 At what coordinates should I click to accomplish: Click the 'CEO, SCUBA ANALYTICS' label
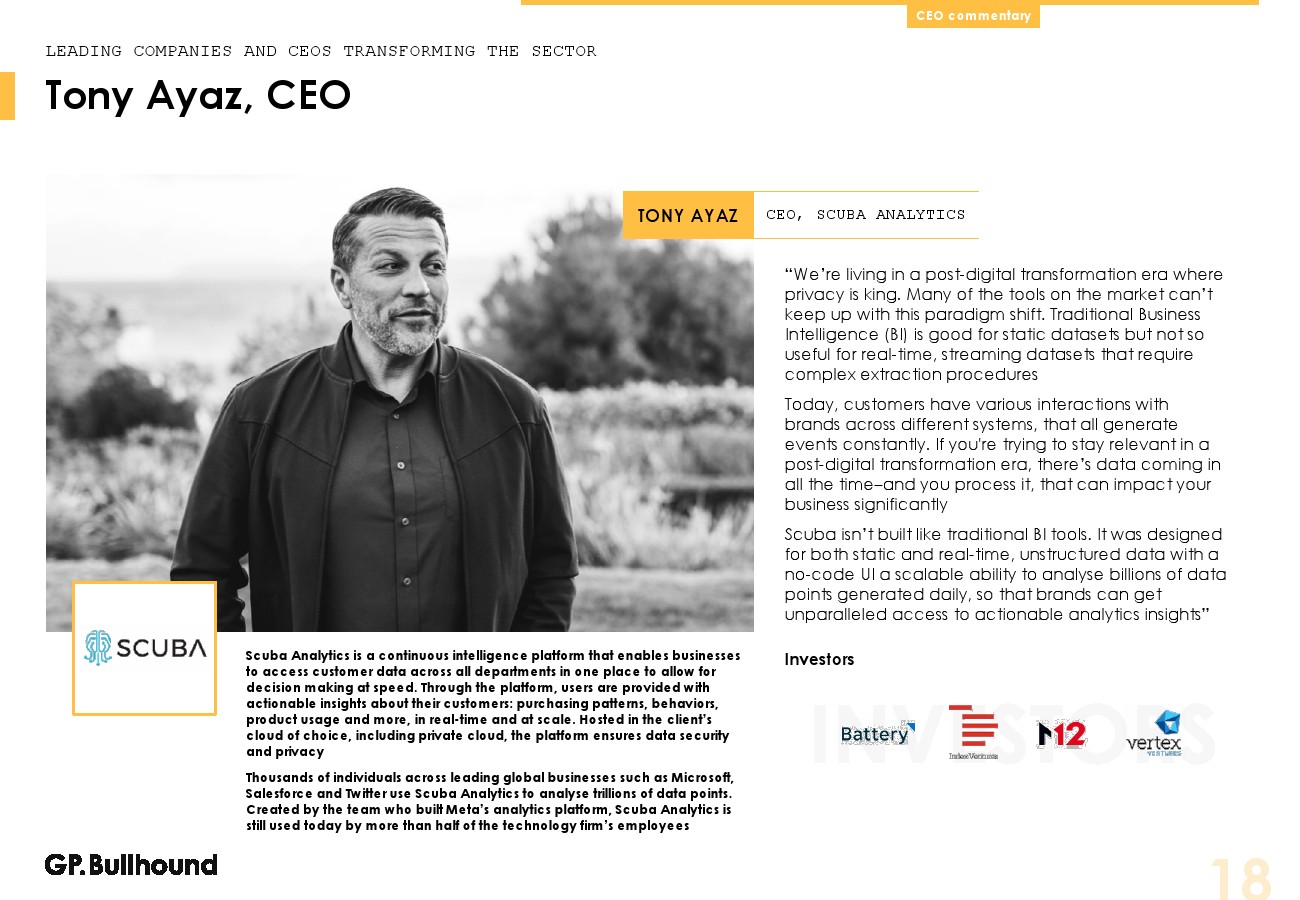[865, 215]
